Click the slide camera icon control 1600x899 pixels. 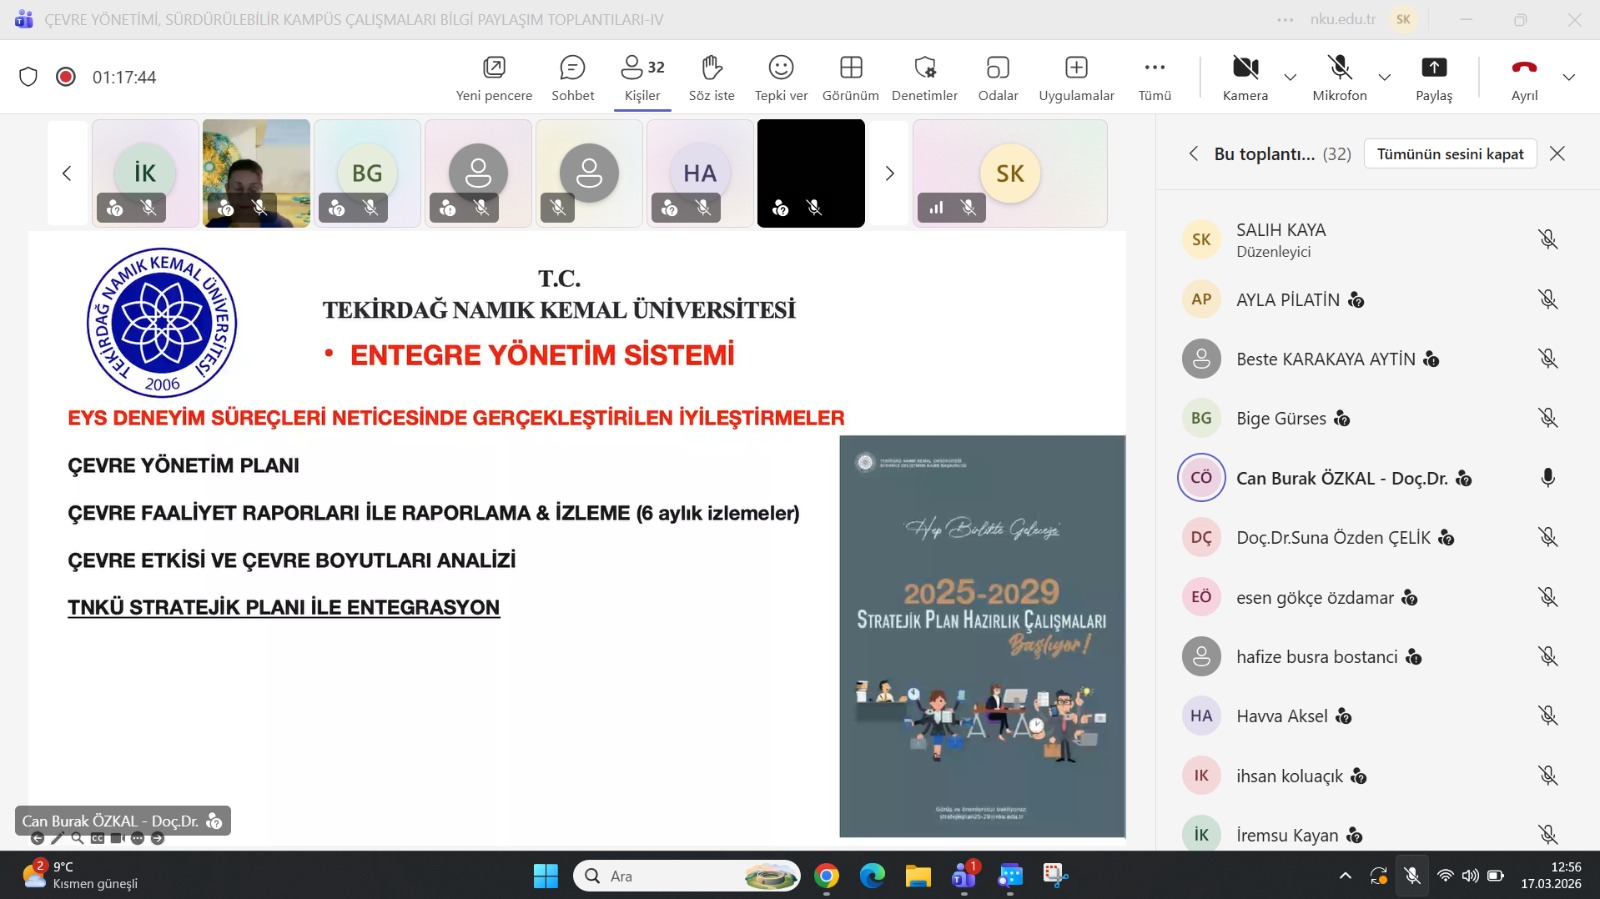point(117,838)
